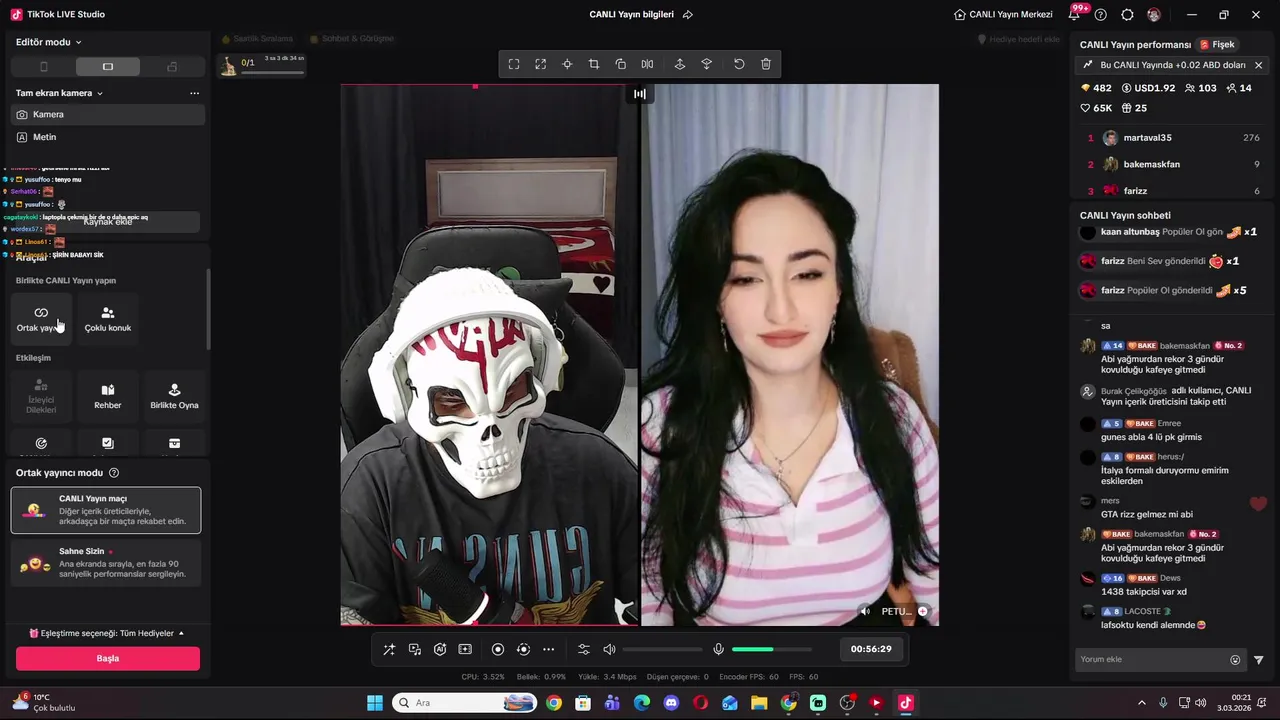Screen dimensions: 1280x720
Task: Click the dashed-circle replay capture icon
Action: click(523, 649)
